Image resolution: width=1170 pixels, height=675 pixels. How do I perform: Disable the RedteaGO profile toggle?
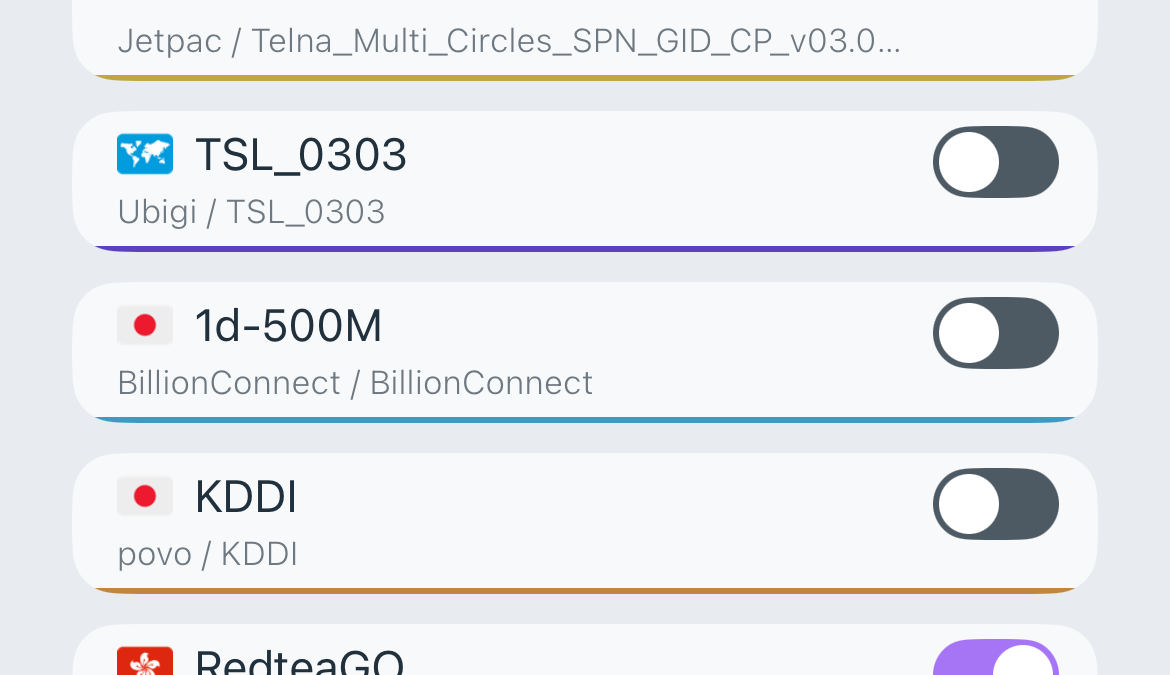[996, 660]
